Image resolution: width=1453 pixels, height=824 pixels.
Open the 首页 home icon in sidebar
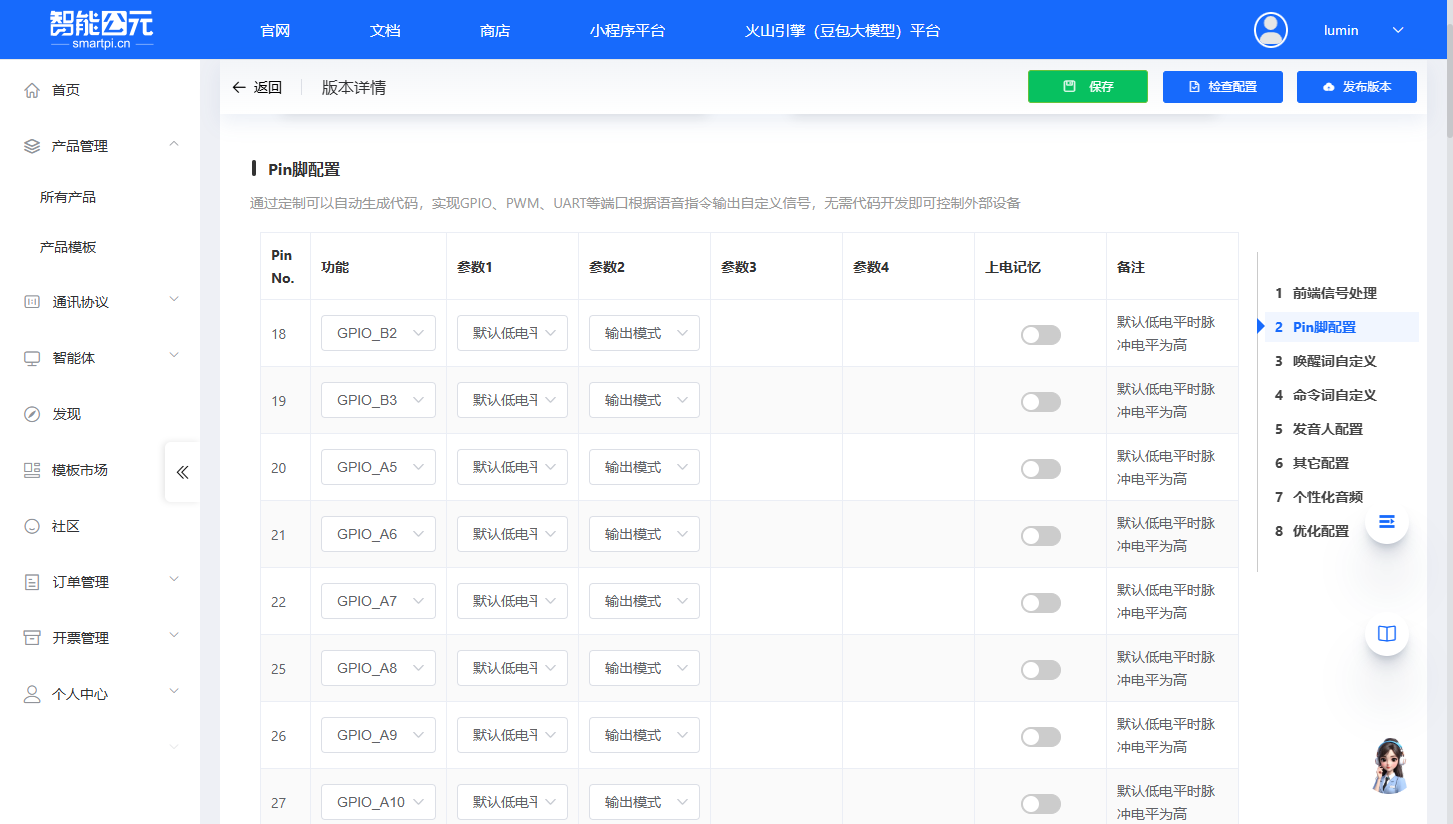tap(31, 89)
